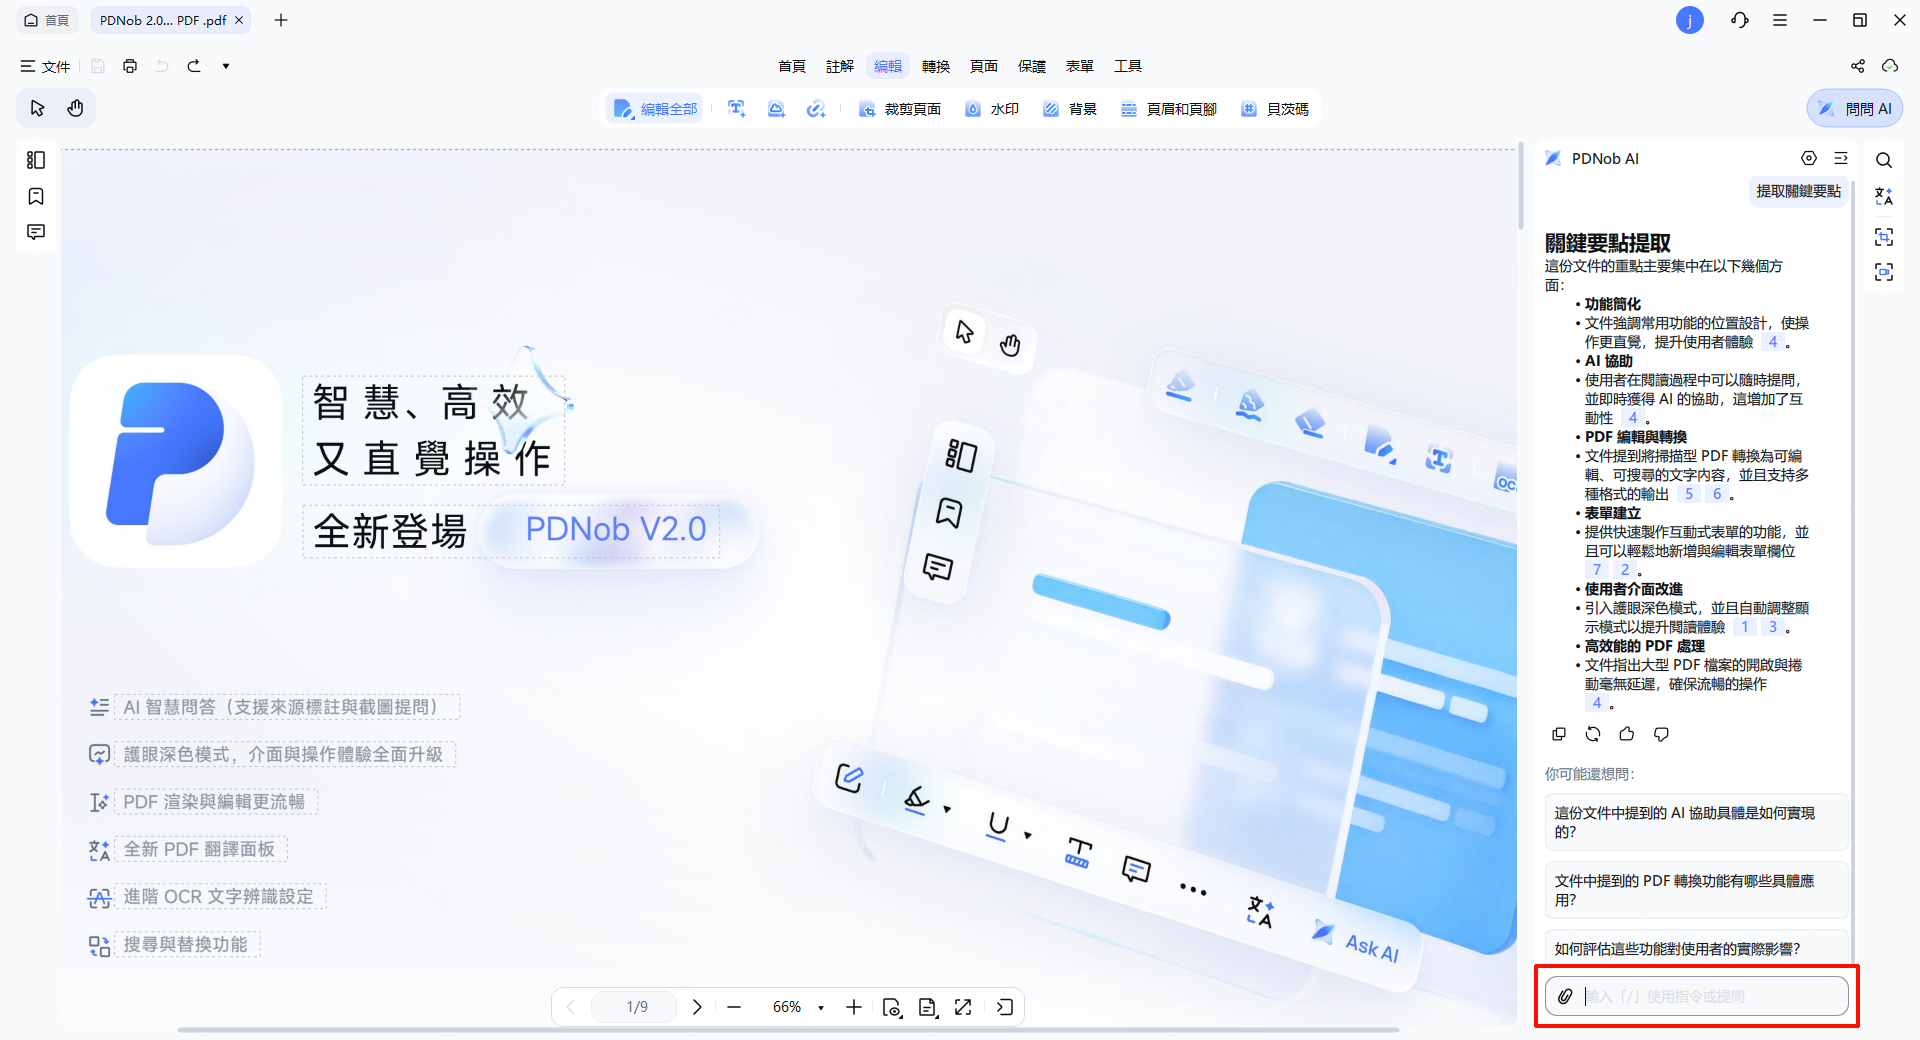1920x1040 pixels.
Task: Copy the AI response with copy icon
Action: tap(1559, 734)
